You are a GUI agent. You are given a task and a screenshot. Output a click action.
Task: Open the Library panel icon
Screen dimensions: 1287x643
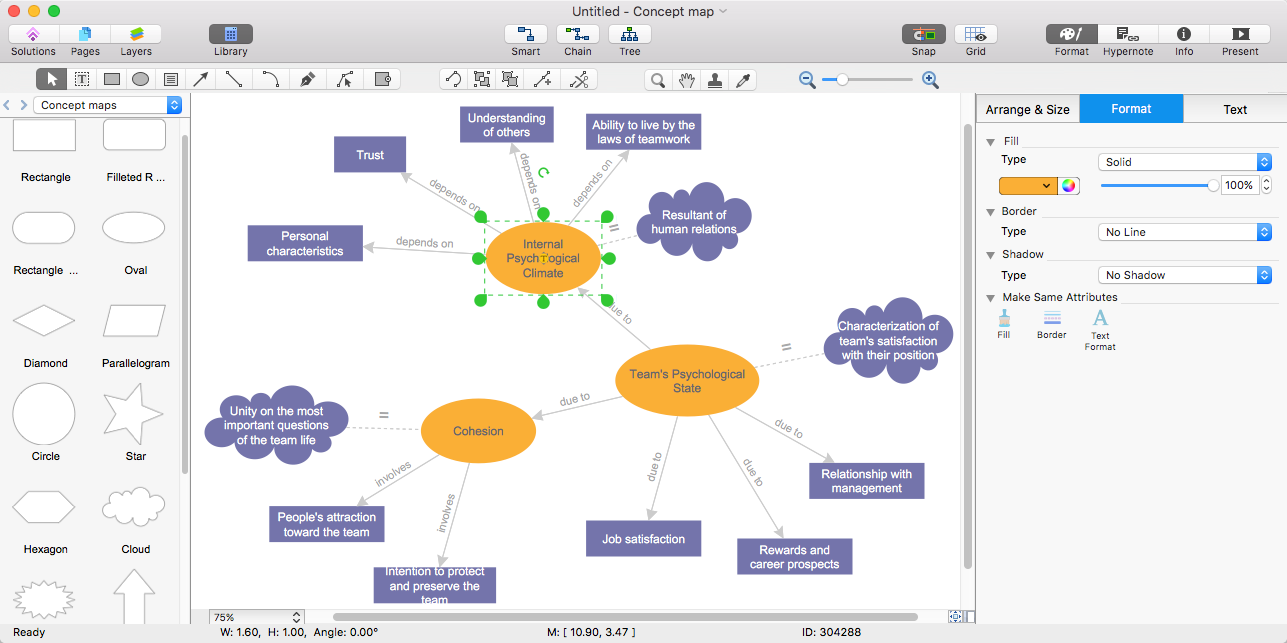tap(231, 34)
